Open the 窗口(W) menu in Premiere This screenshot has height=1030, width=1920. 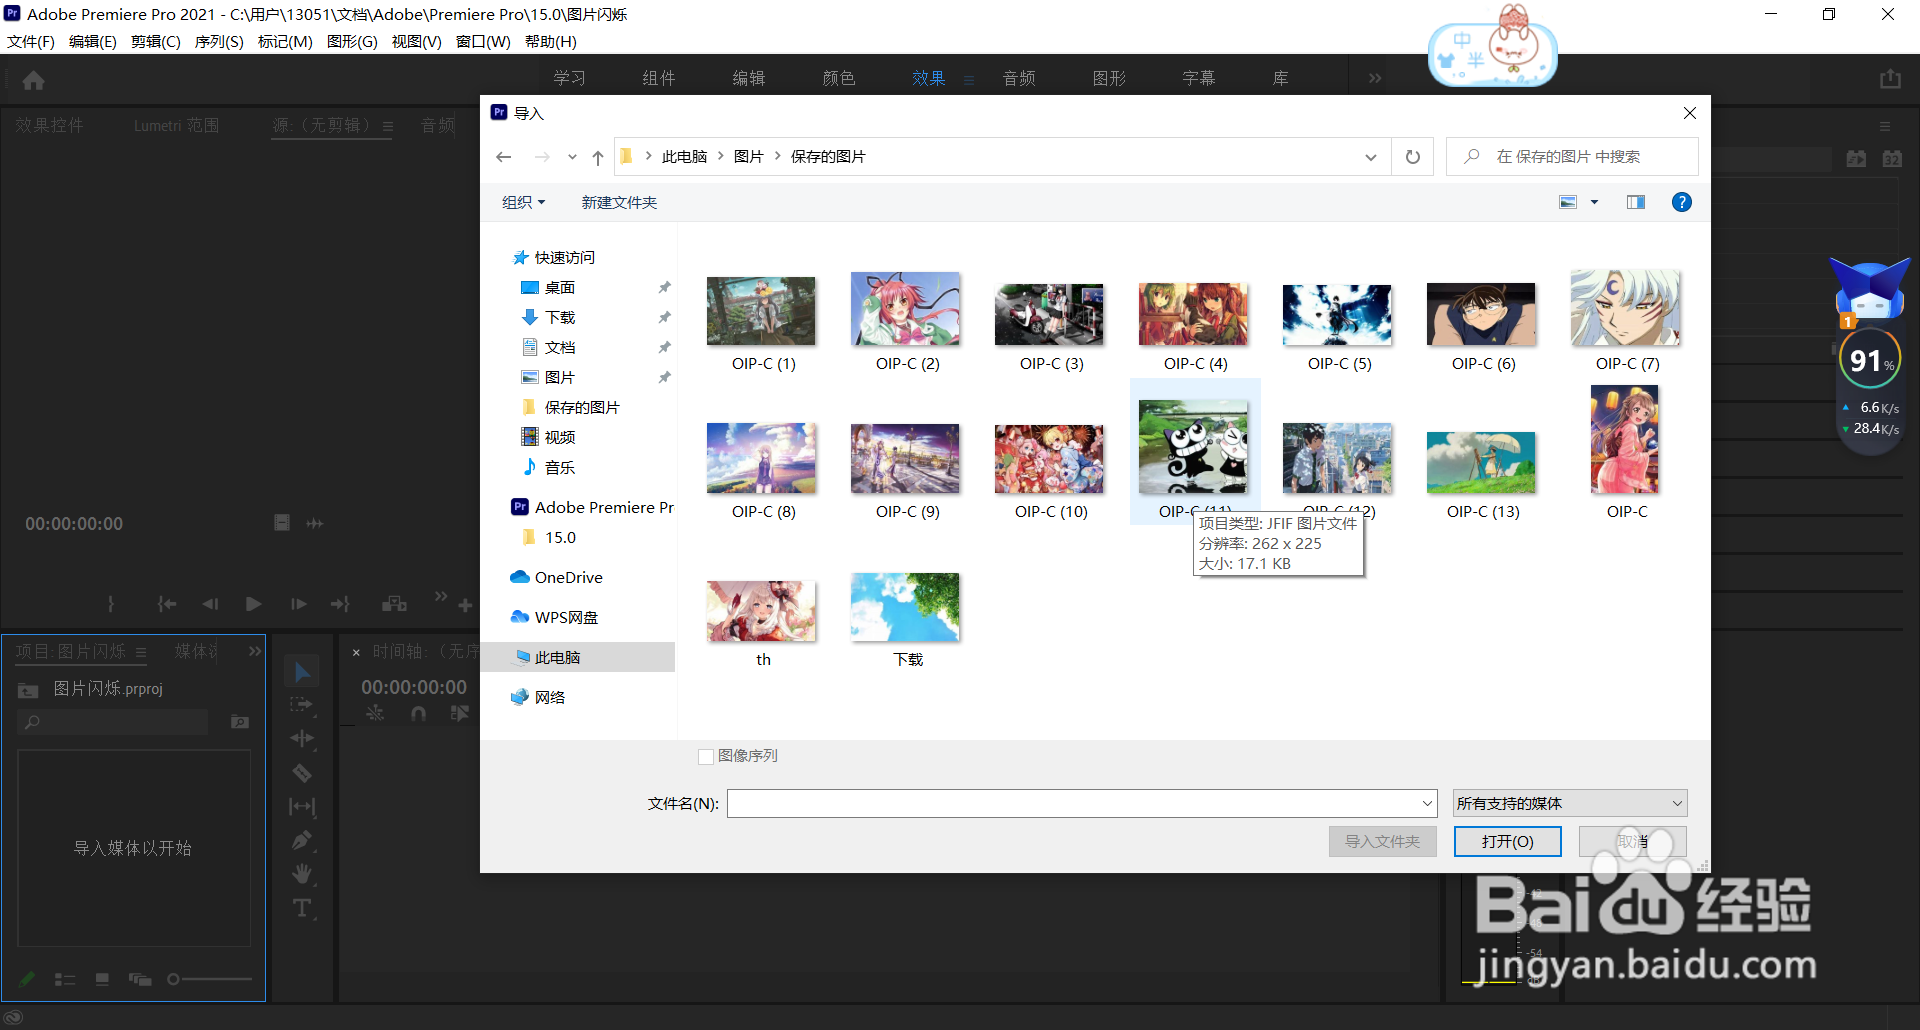click(x=483, y=42)
